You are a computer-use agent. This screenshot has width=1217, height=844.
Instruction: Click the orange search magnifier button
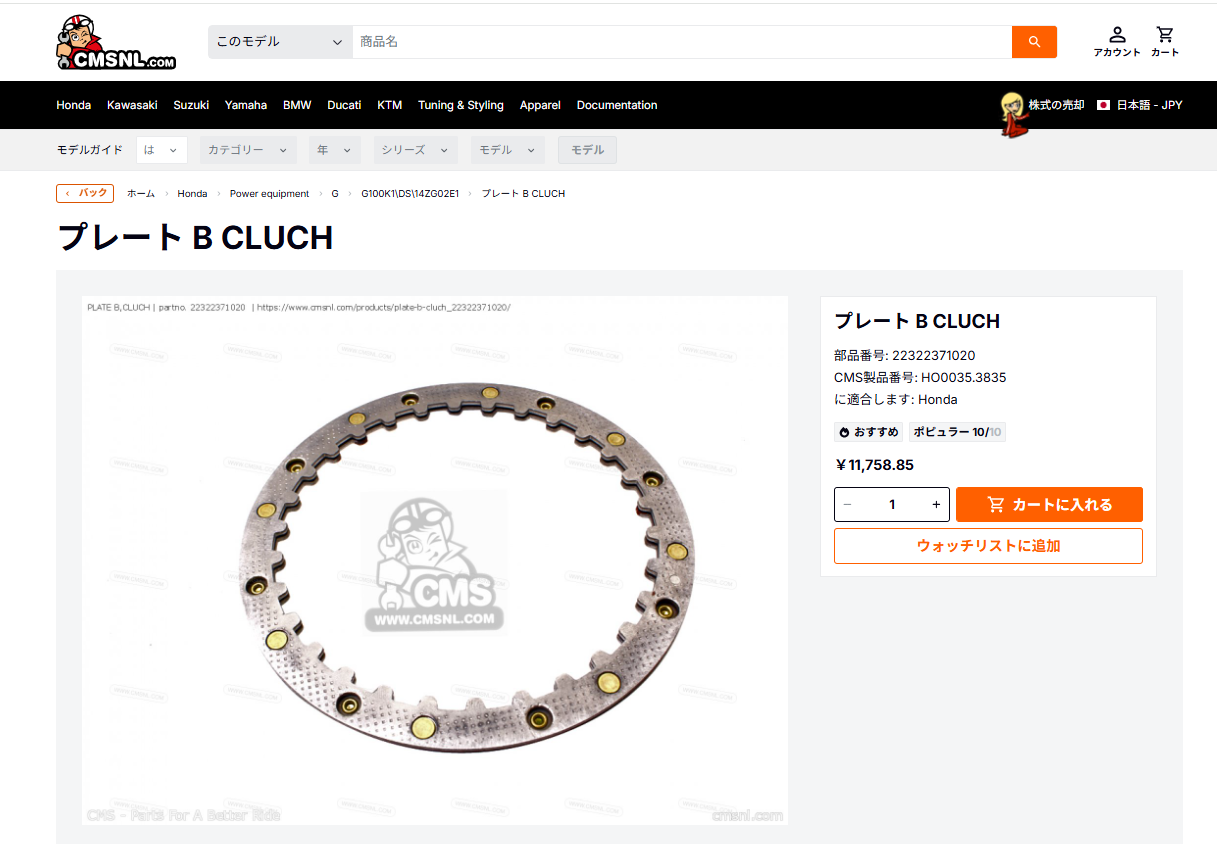pyautogui.click(x=1034, y=42)
